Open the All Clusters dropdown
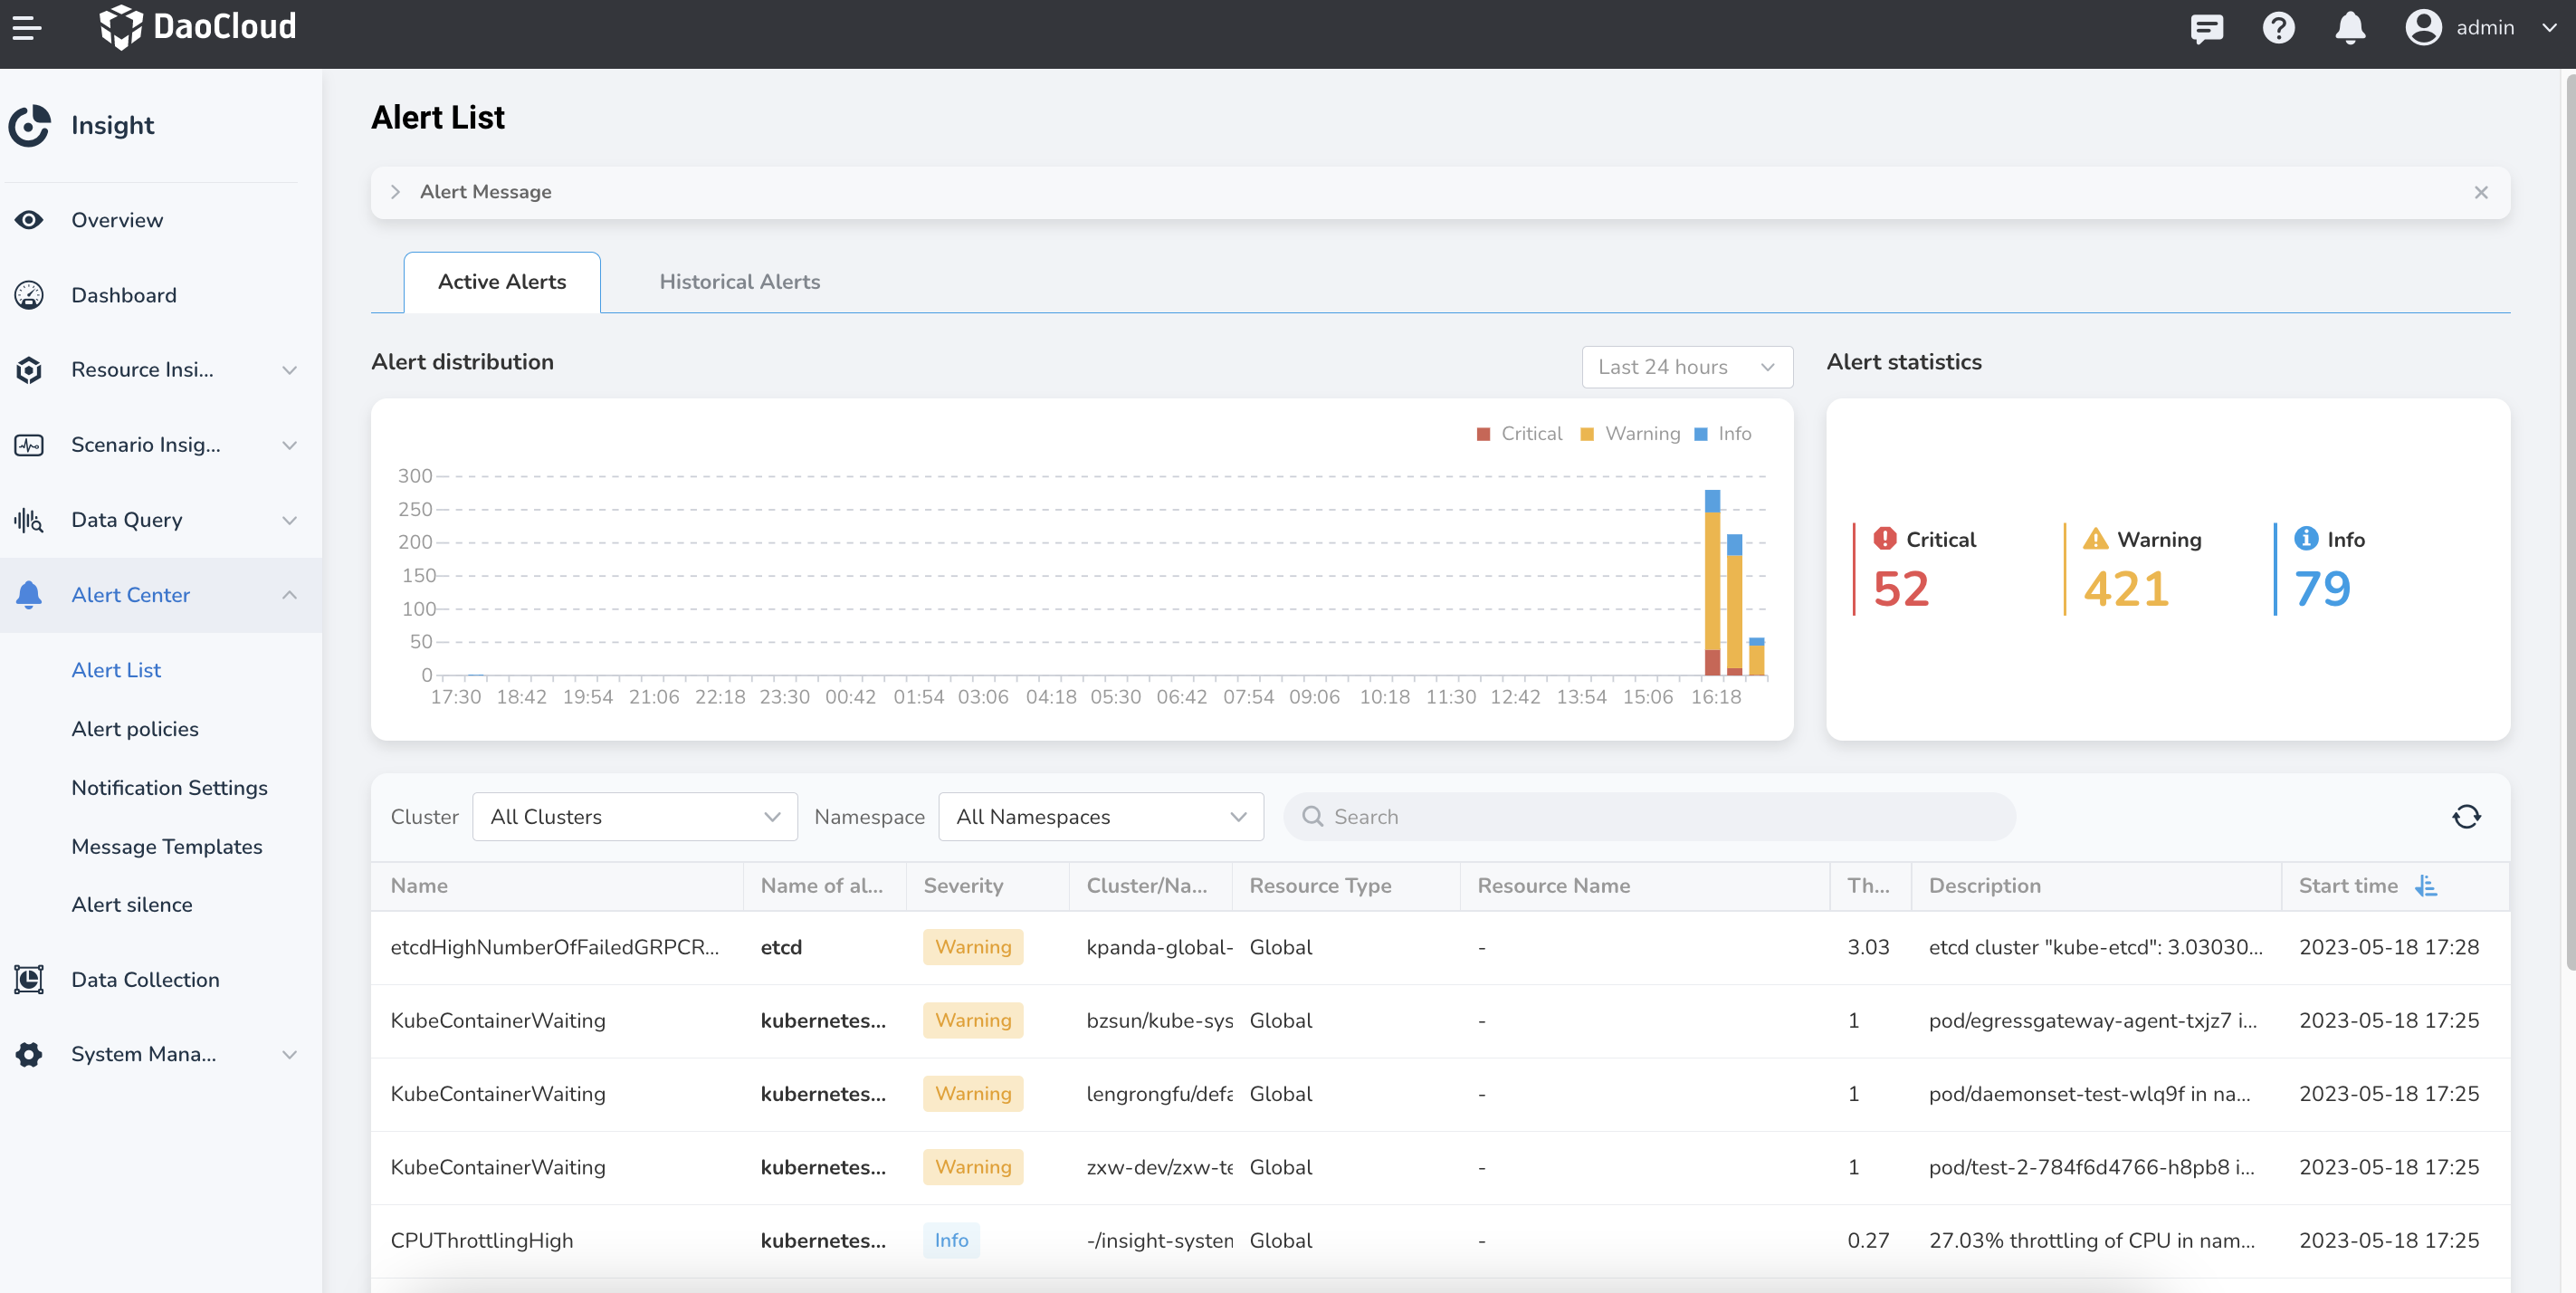Viewport: 2576px width, 1293px height. click(x=634, y=817)
